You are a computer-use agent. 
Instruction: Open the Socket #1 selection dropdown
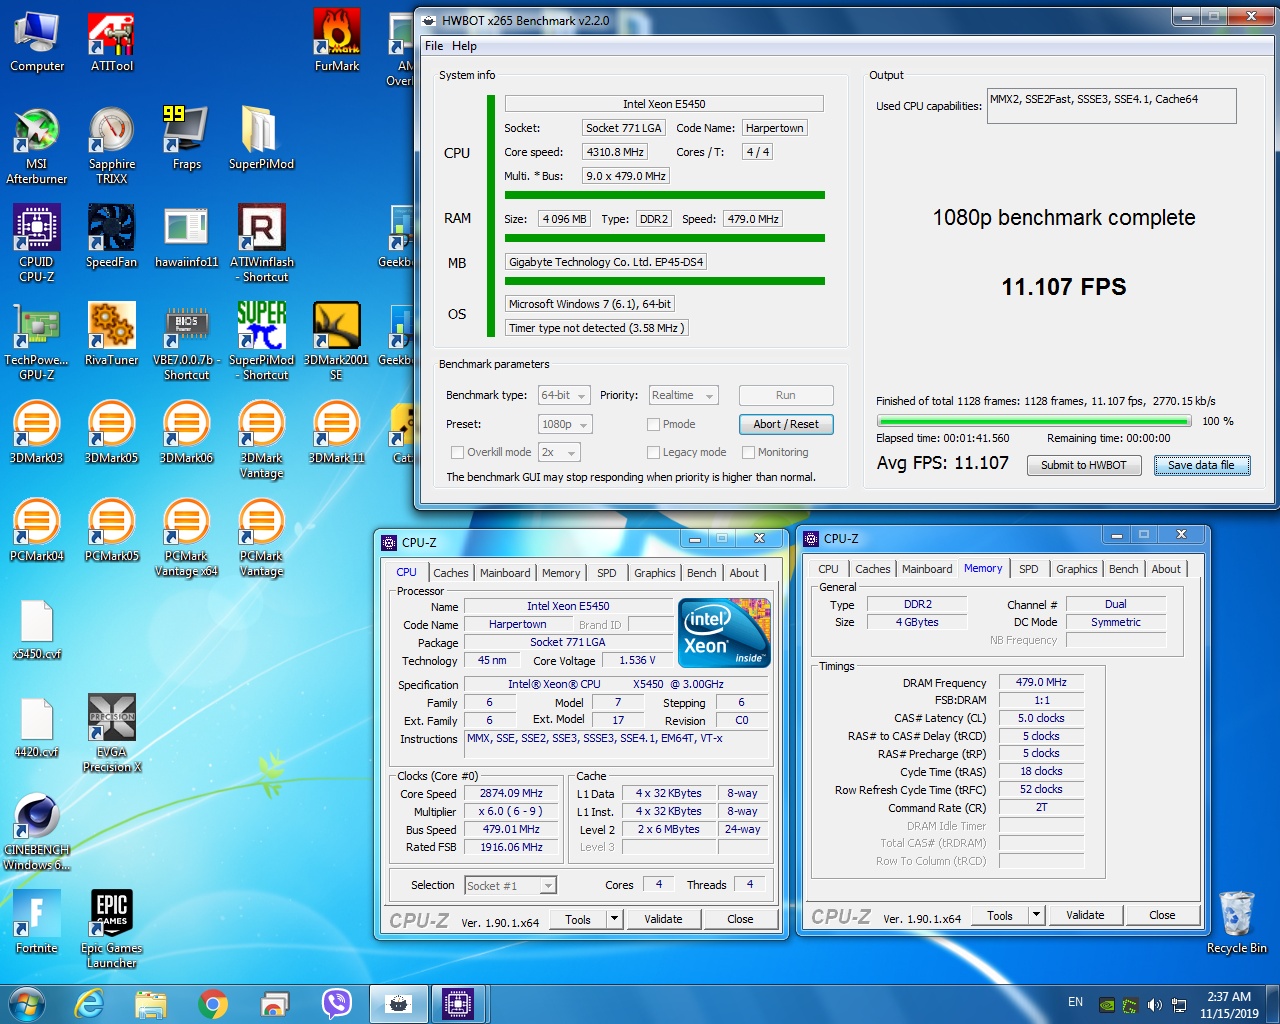click(510, 885)
